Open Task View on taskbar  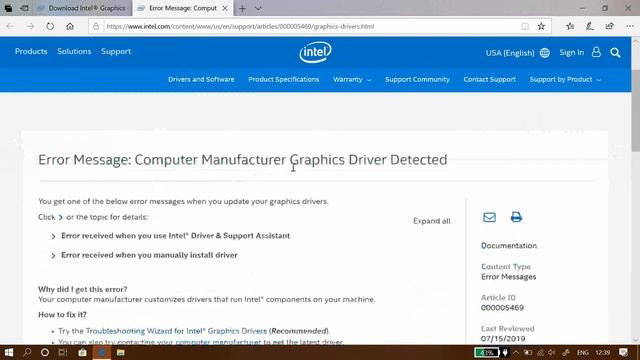point(63,353)
